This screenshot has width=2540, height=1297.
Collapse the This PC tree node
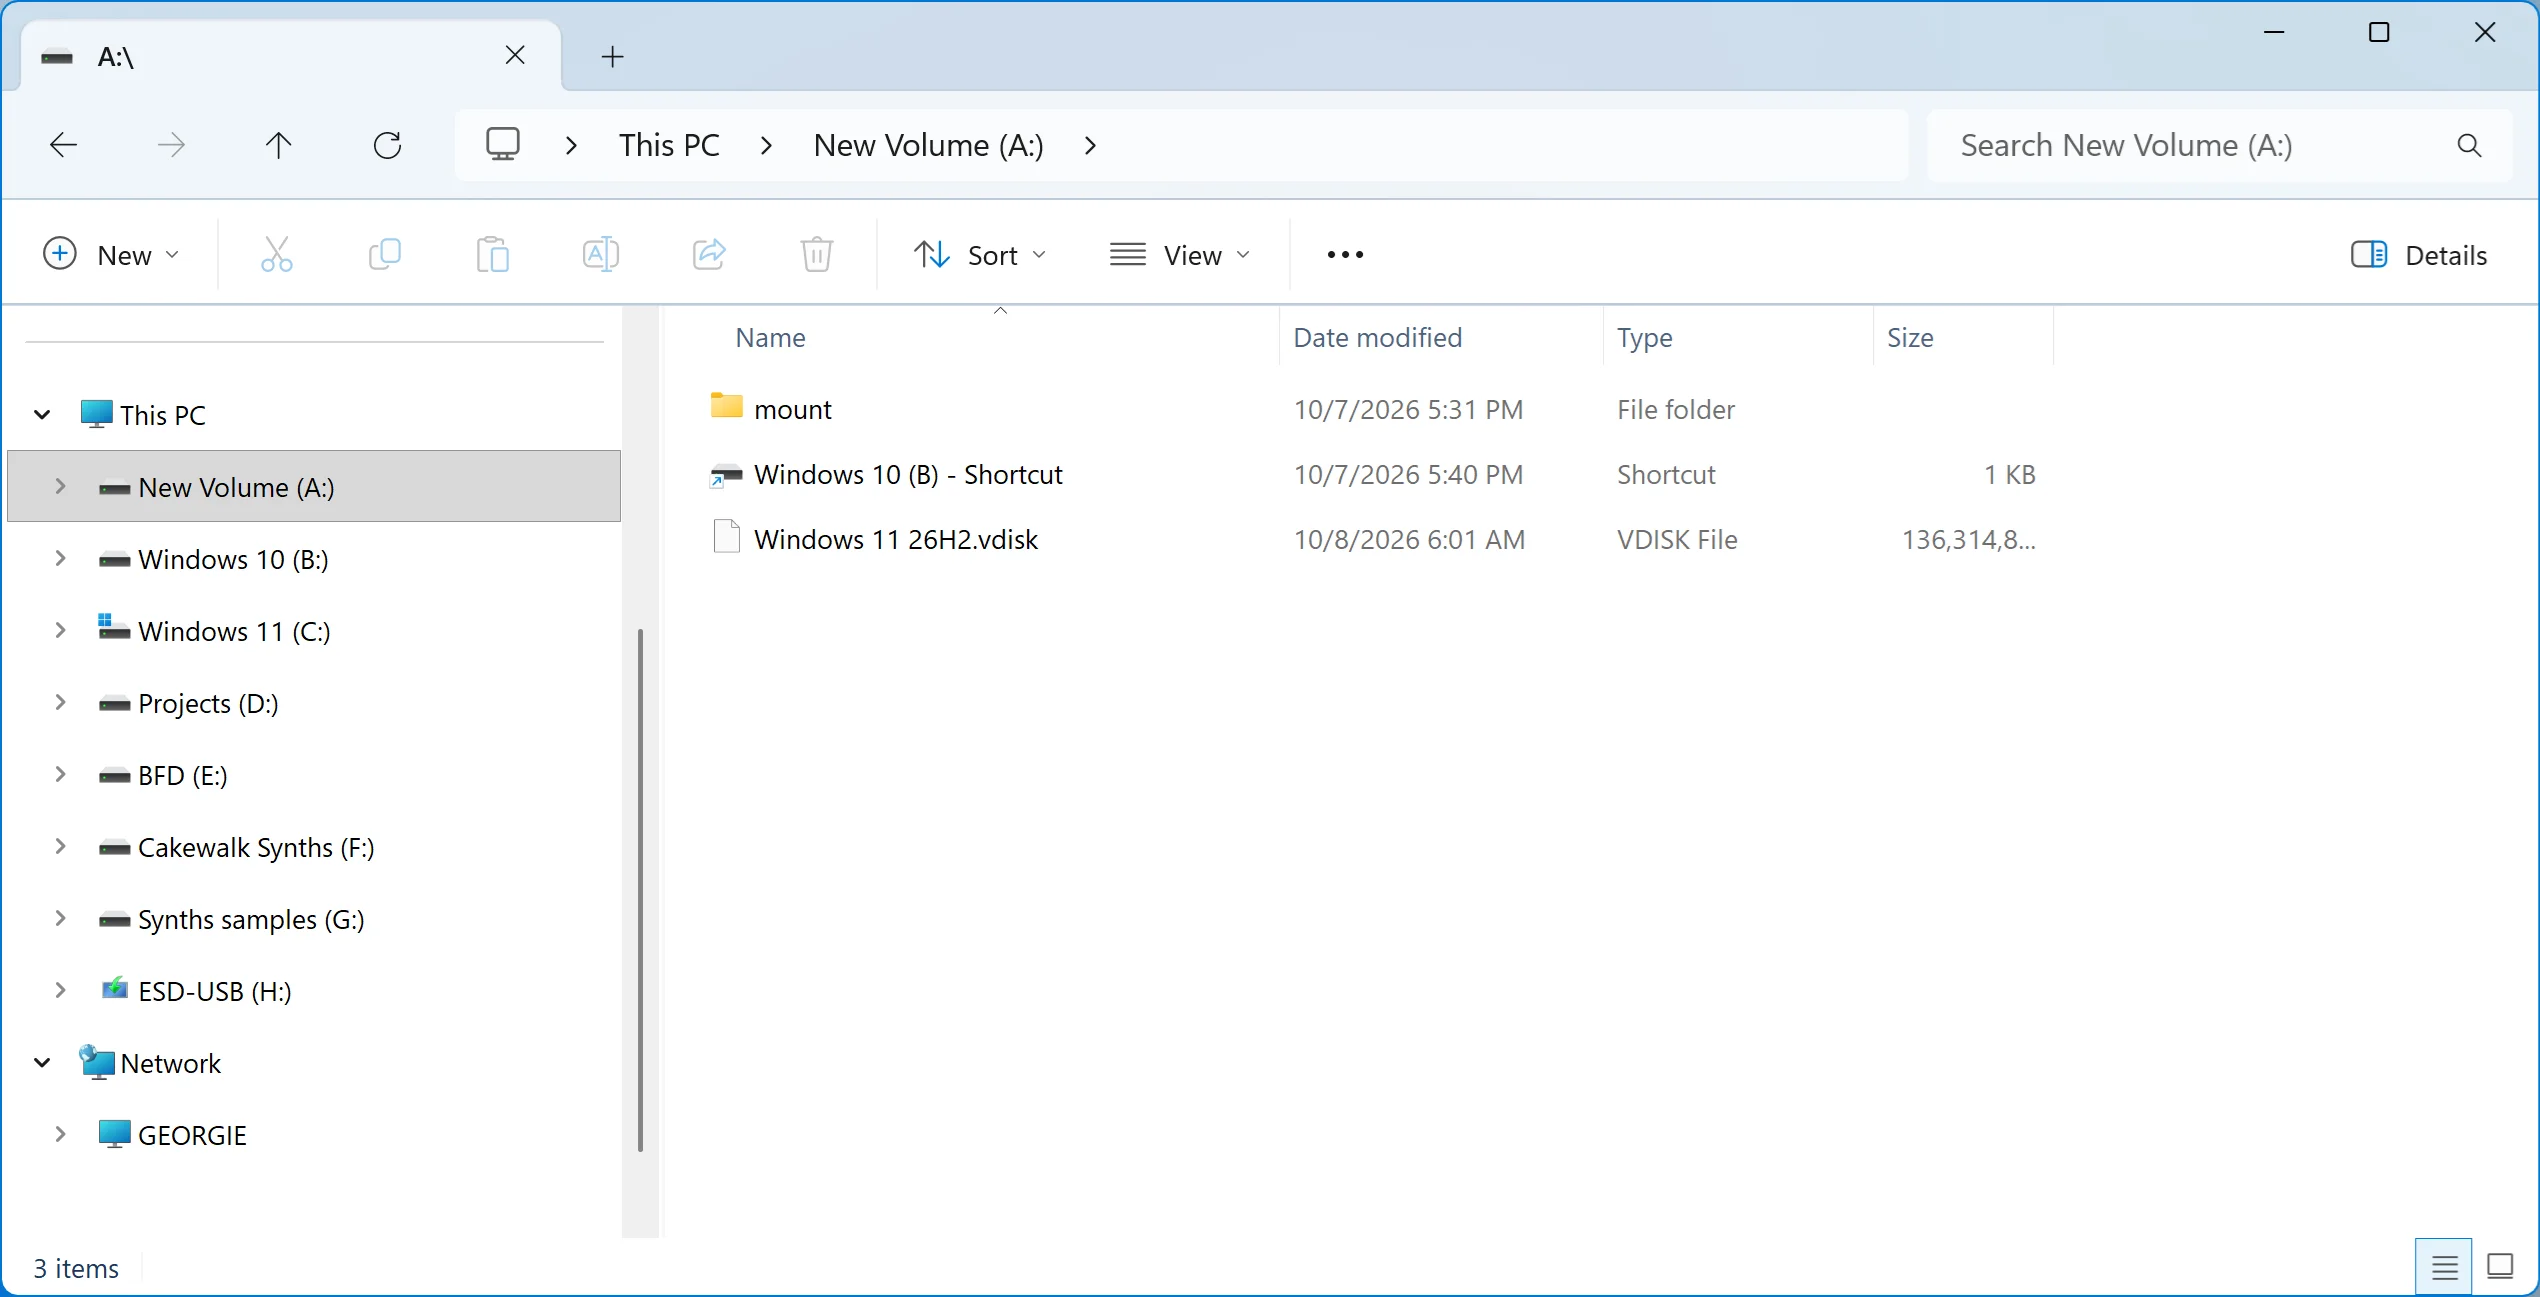click(42, 414)
